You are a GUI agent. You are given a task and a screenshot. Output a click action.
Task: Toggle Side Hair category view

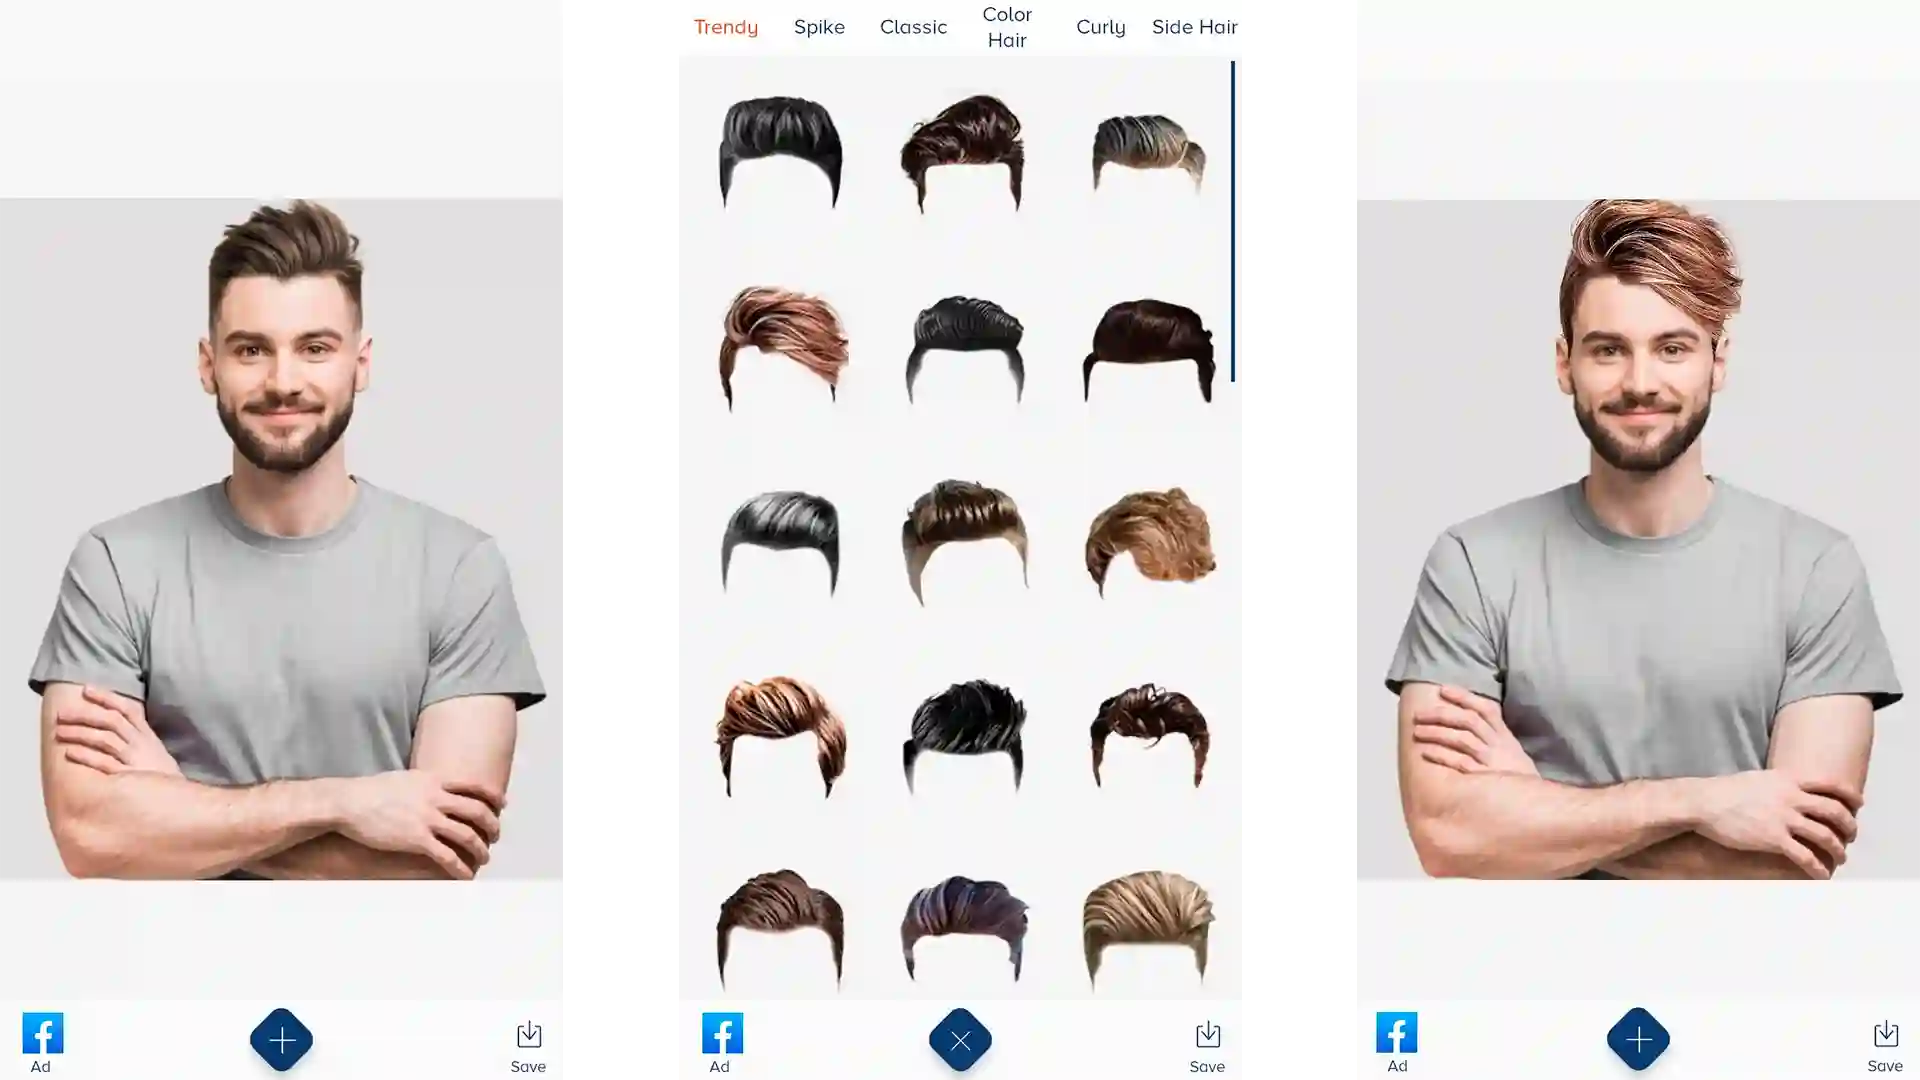pyautogui.click(x=1195, y=26)
